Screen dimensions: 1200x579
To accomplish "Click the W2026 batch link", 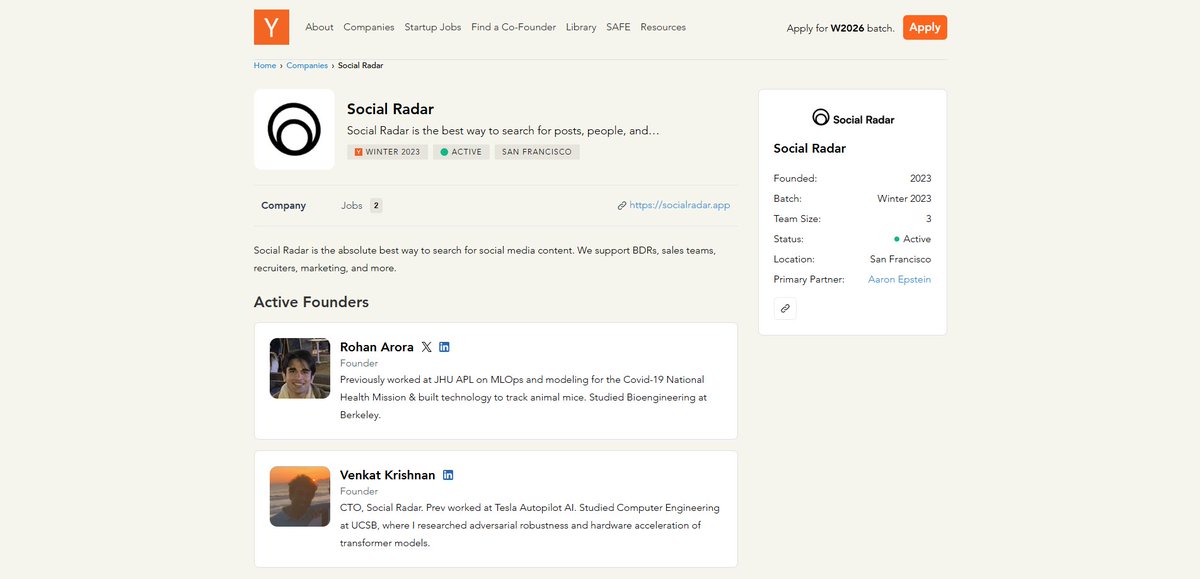I will click(x=846, y=27).
